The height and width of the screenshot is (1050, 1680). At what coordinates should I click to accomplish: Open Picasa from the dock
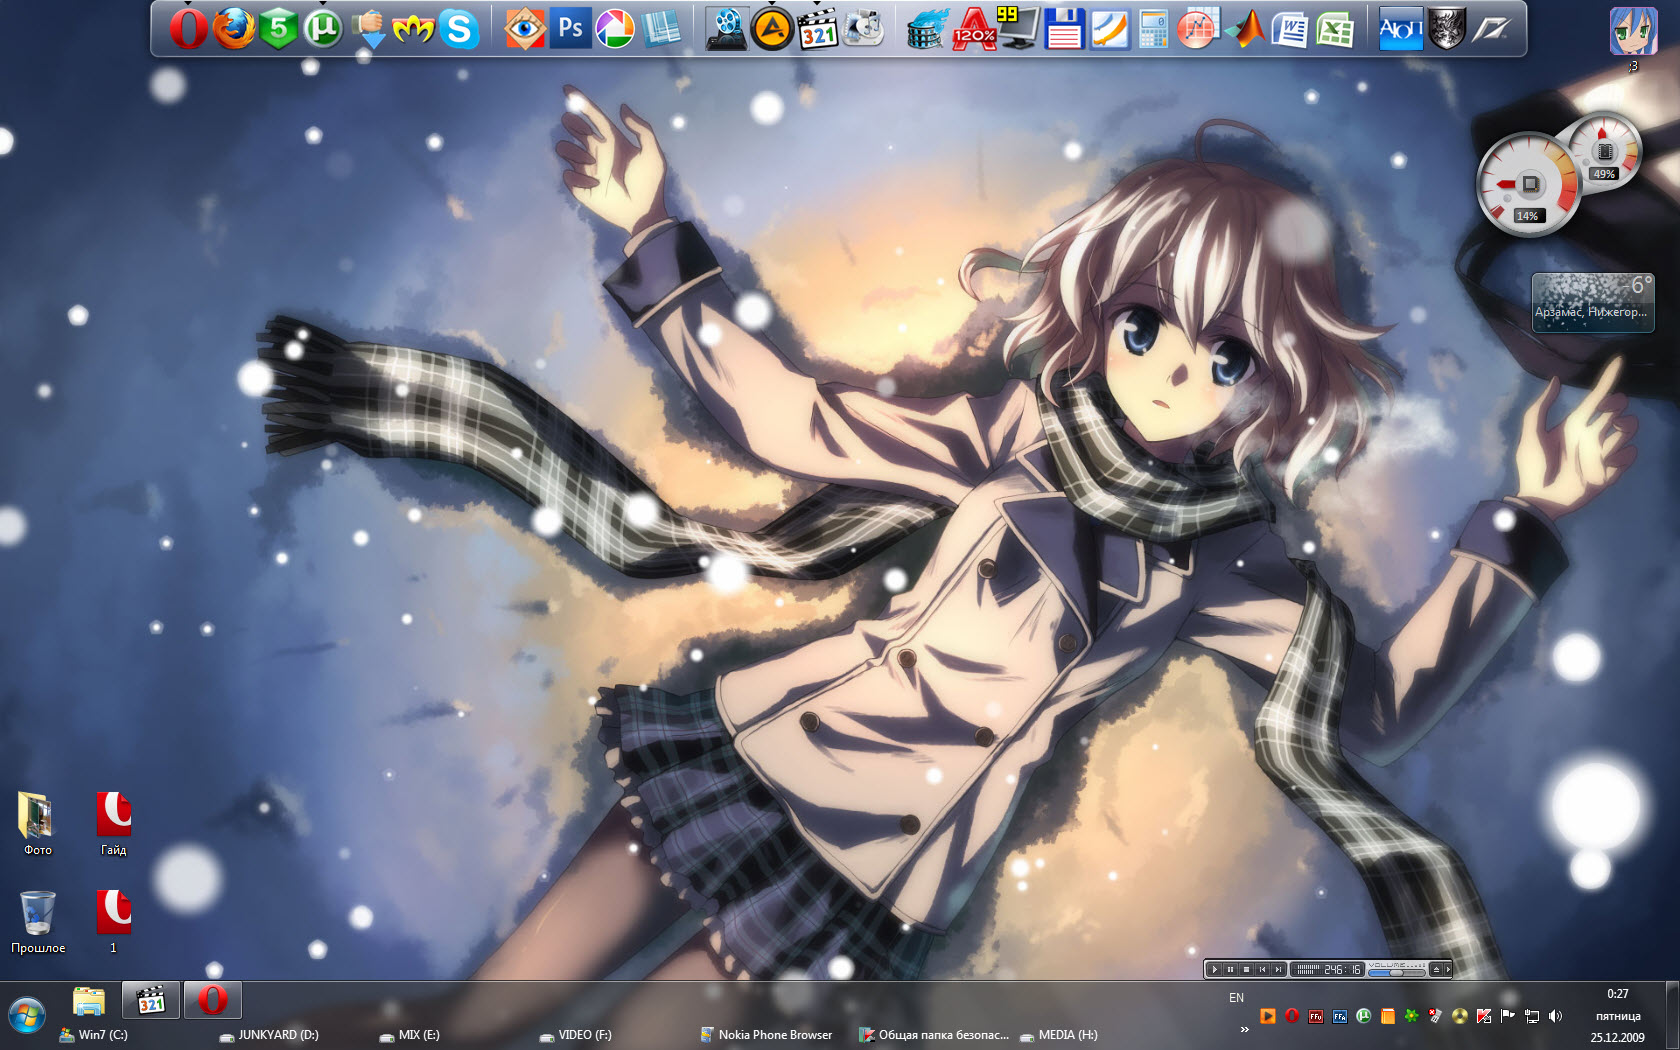(615, 29)
